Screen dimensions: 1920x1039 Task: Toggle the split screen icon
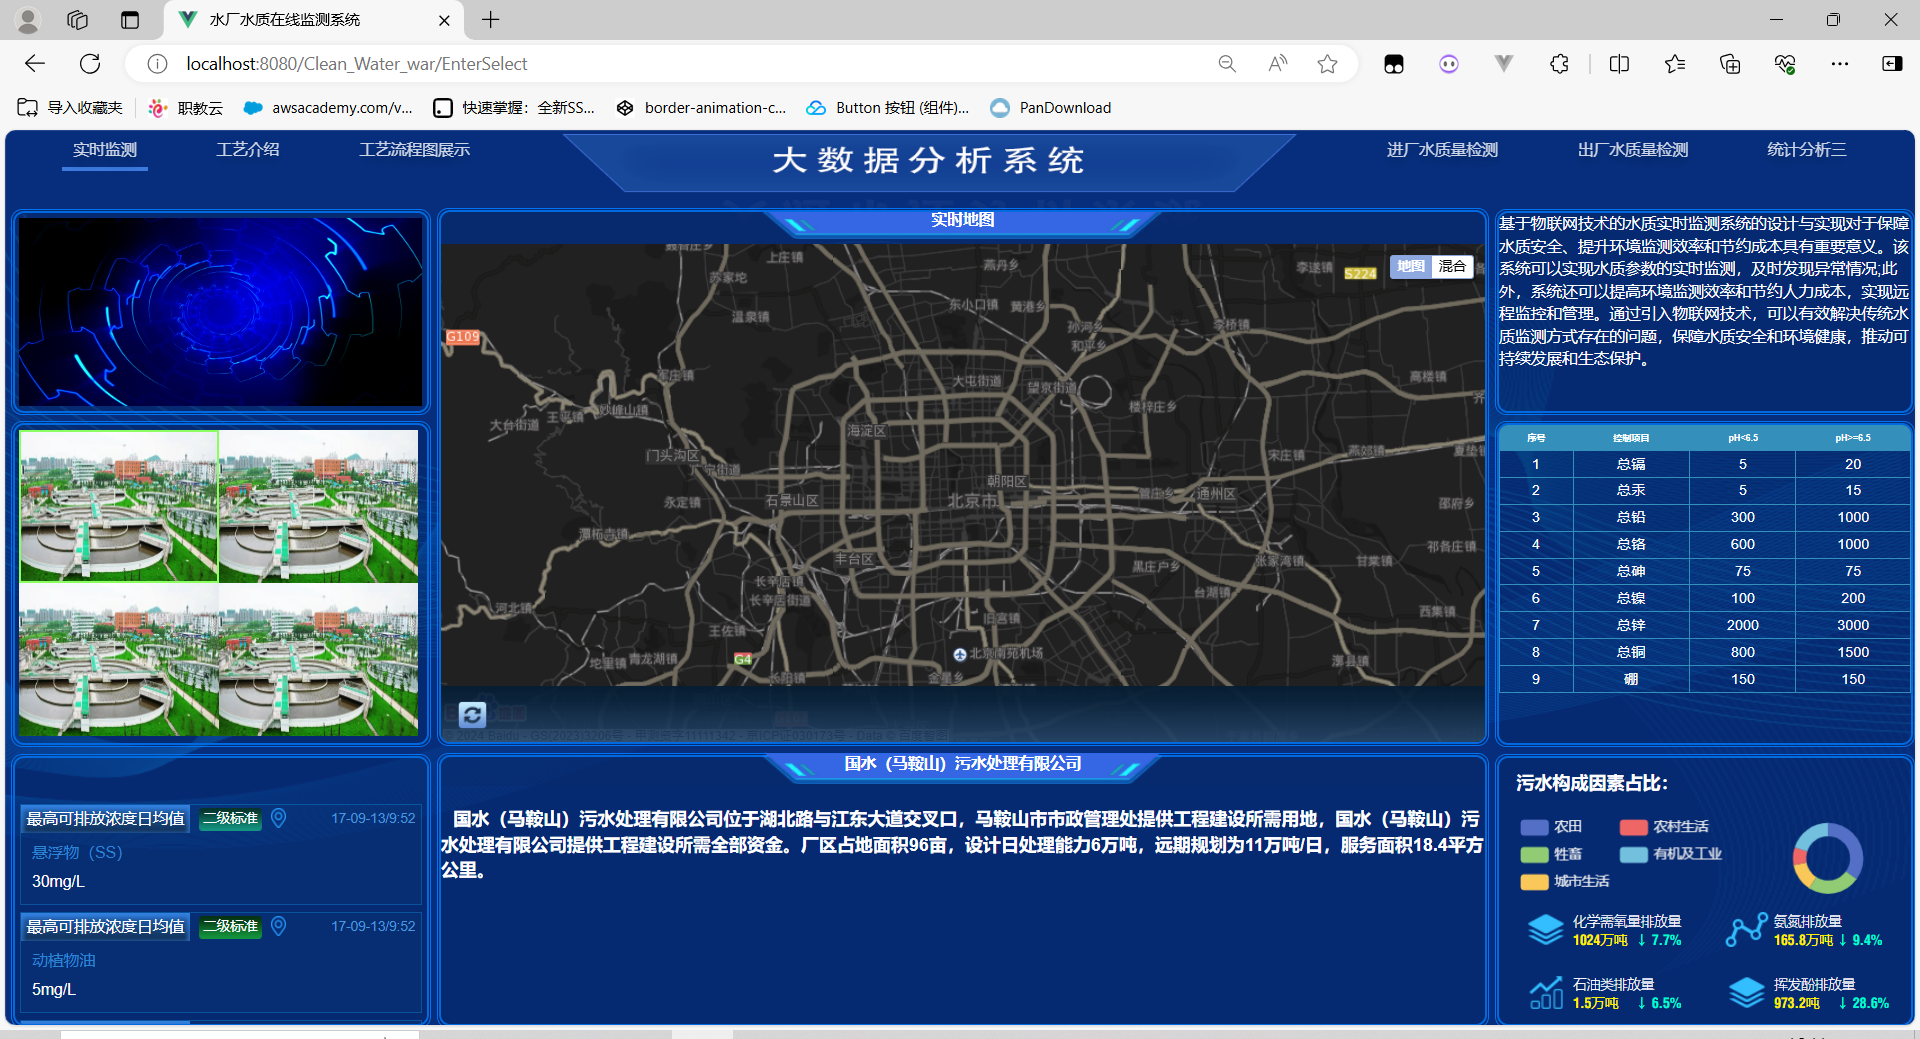(1619, 64)
